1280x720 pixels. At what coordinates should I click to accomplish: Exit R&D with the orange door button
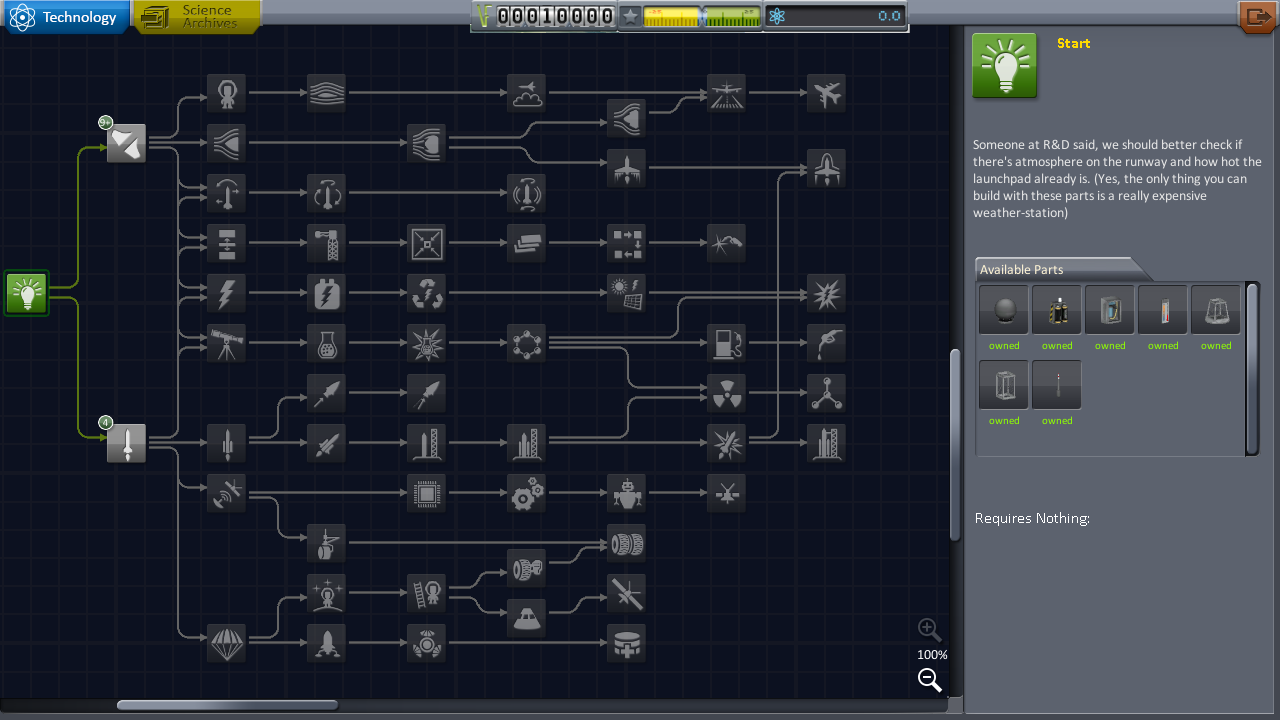1257,17
